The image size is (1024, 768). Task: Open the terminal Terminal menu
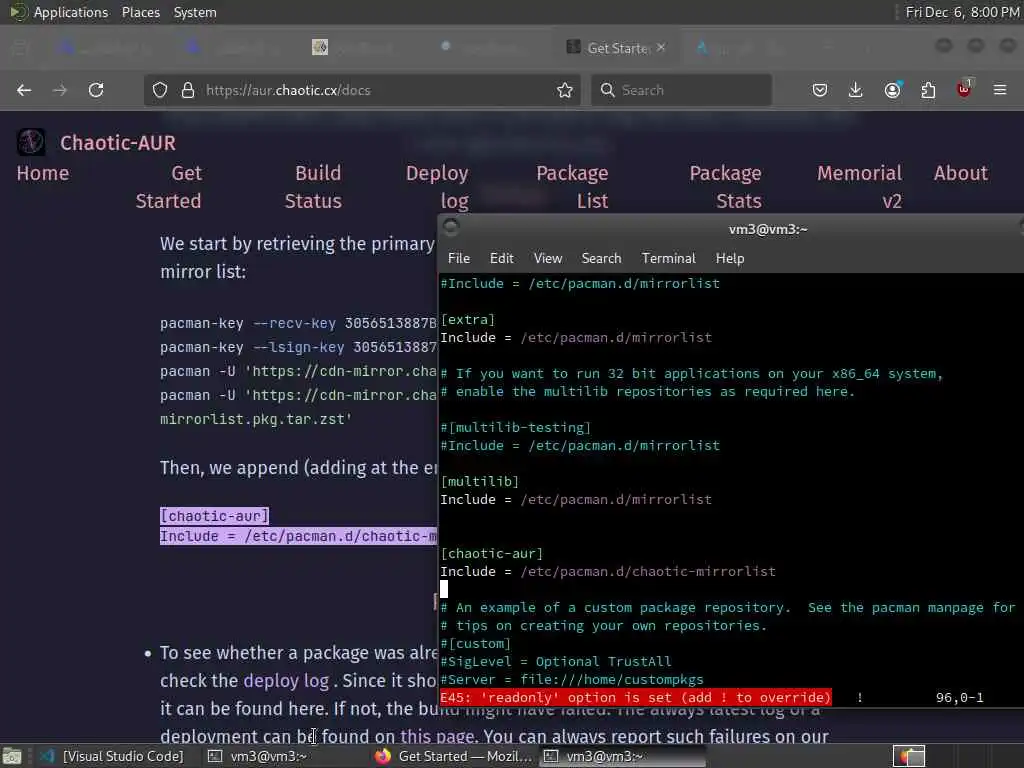coord(669,258)
